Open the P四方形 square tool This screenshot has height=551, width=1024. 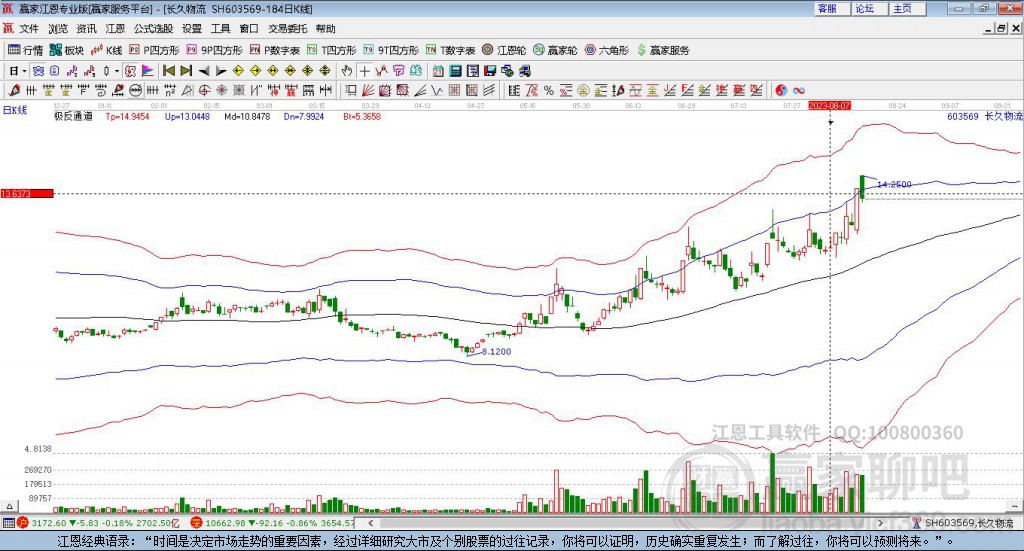click(x=154, y=50)
